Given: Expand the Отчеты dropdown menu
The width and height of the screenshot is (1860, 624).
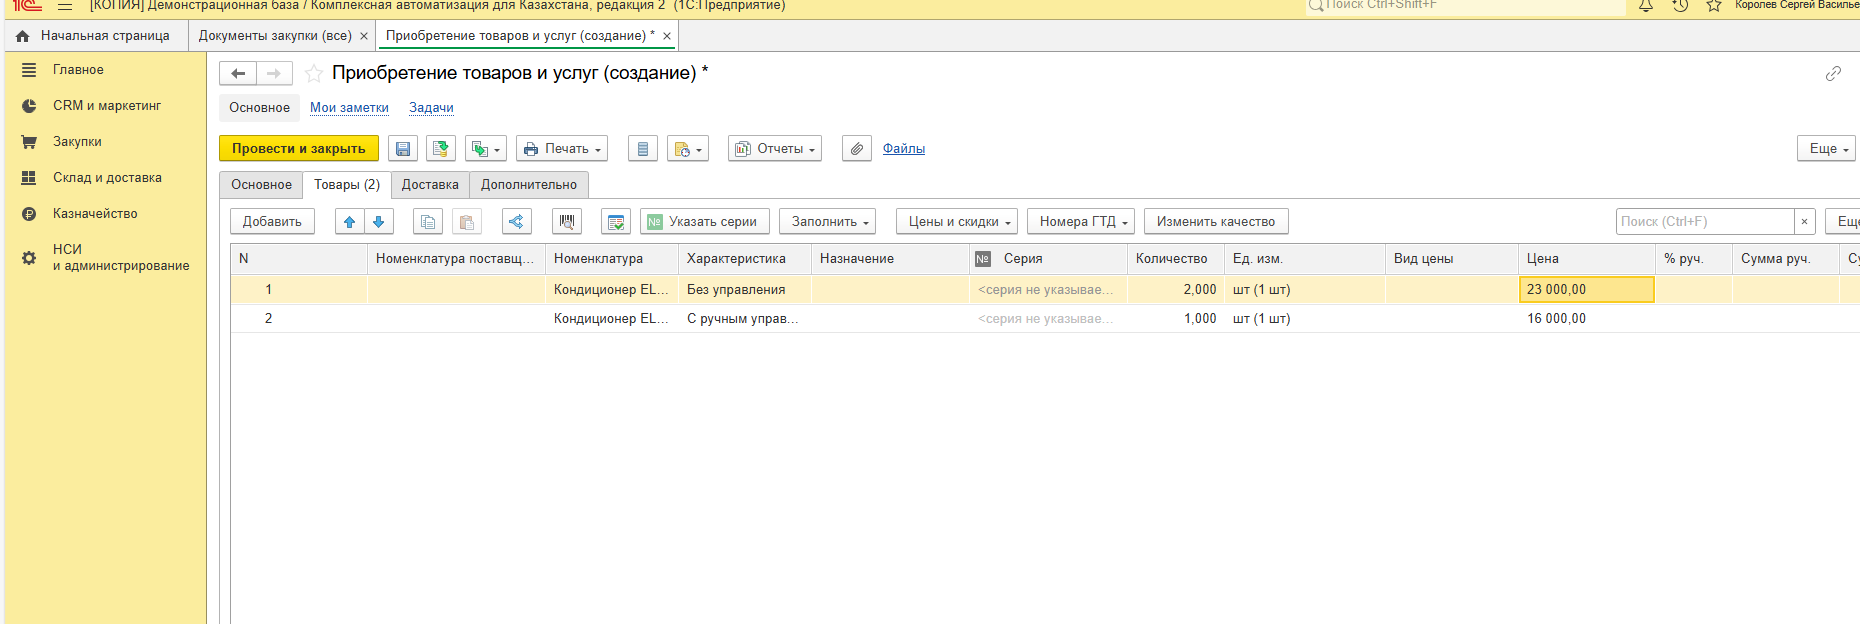Looking at the screenshot, I should 775,149.
